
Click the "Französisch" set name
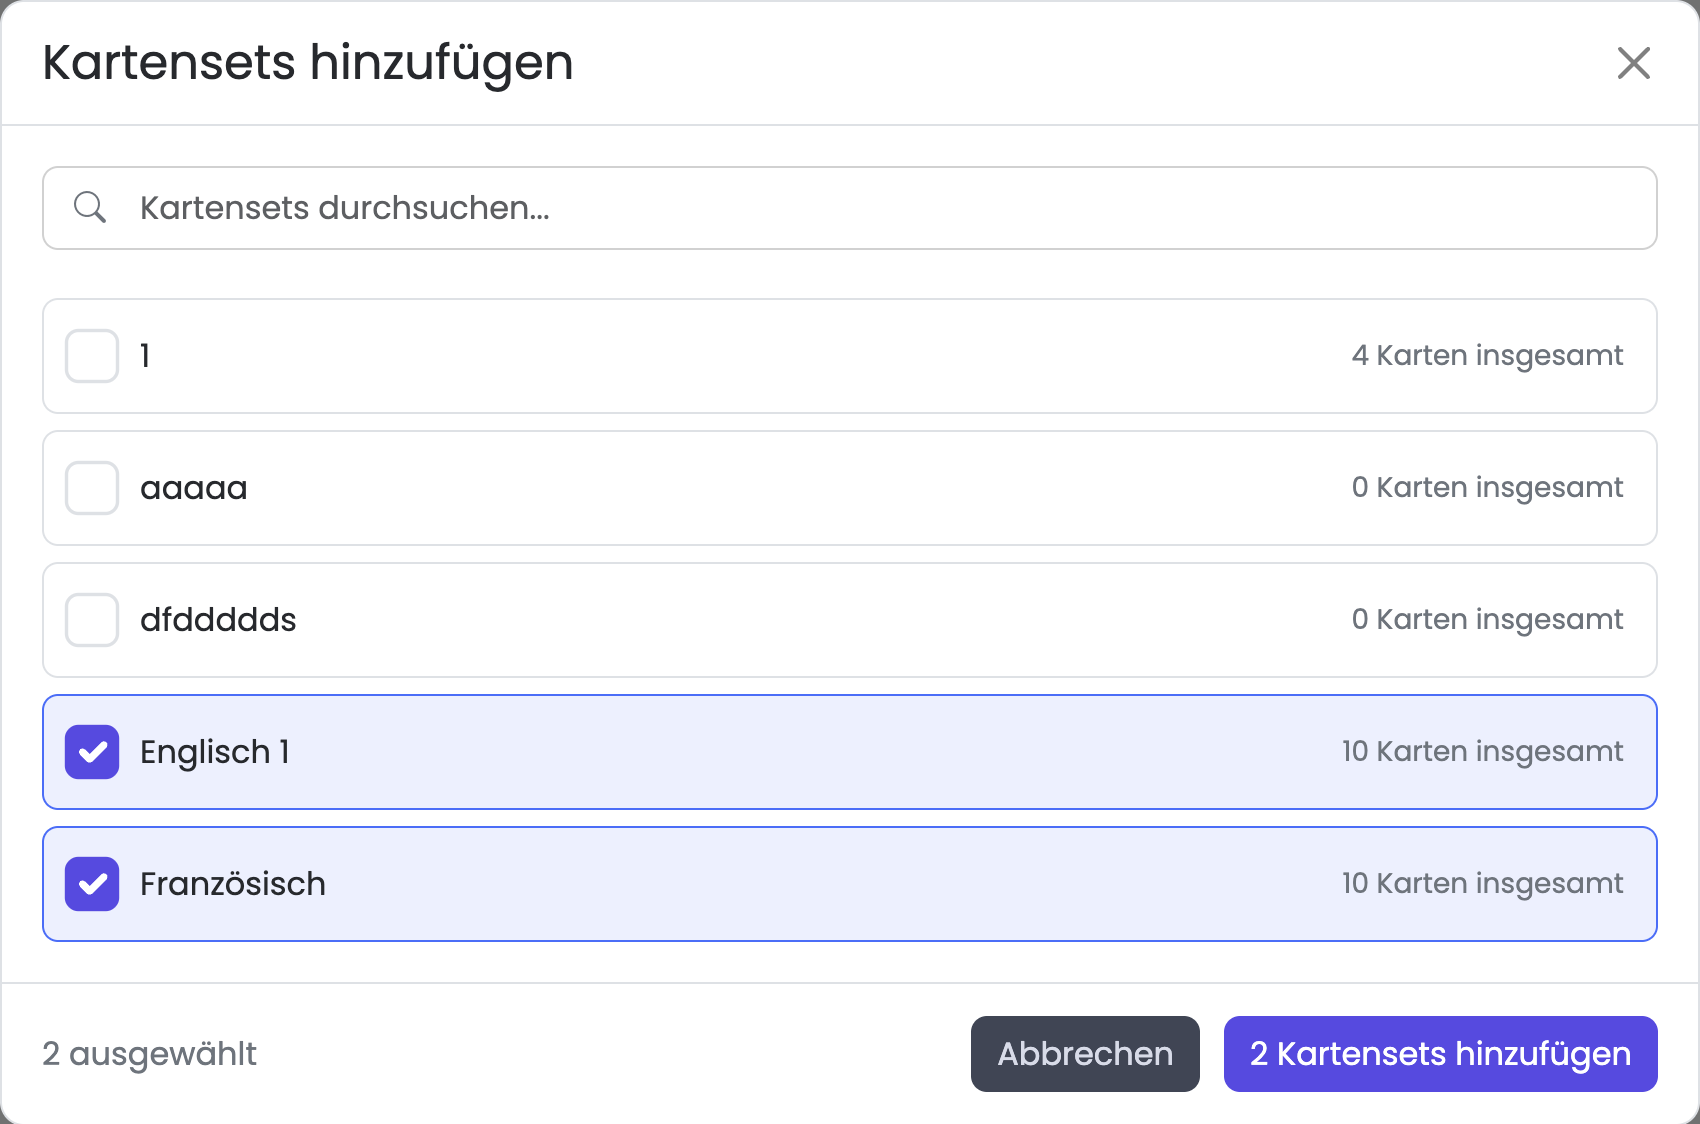coord(233,884)
